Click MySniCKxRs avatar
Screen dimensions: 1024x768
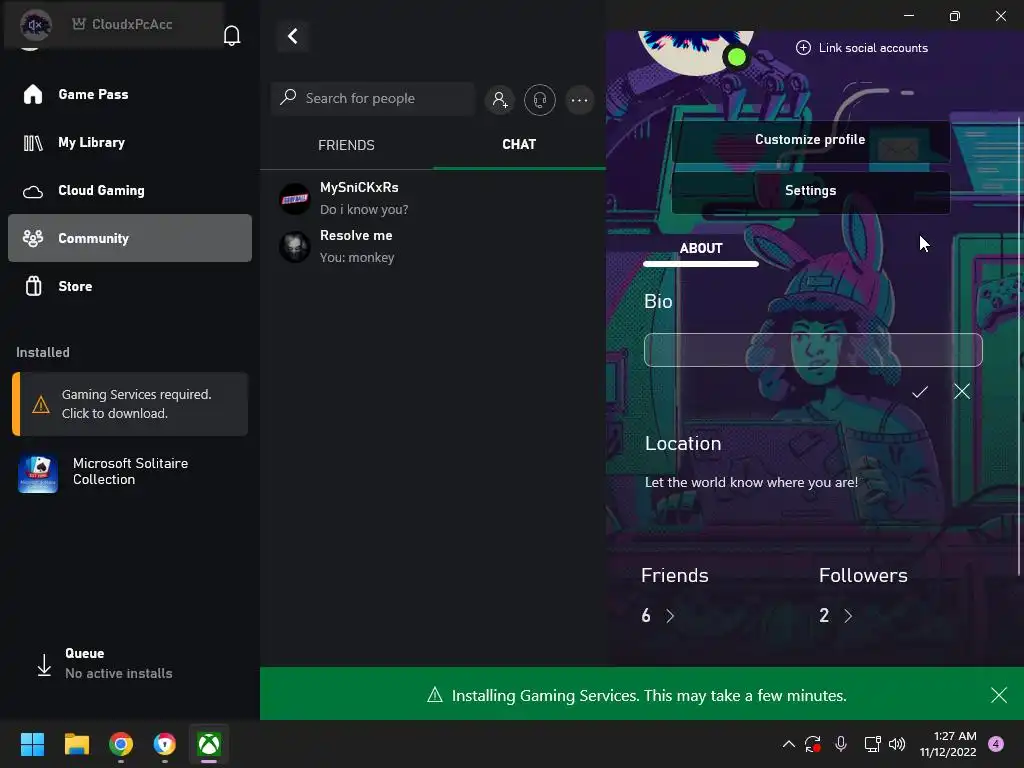pyautogui.click(x=295, y=199)
